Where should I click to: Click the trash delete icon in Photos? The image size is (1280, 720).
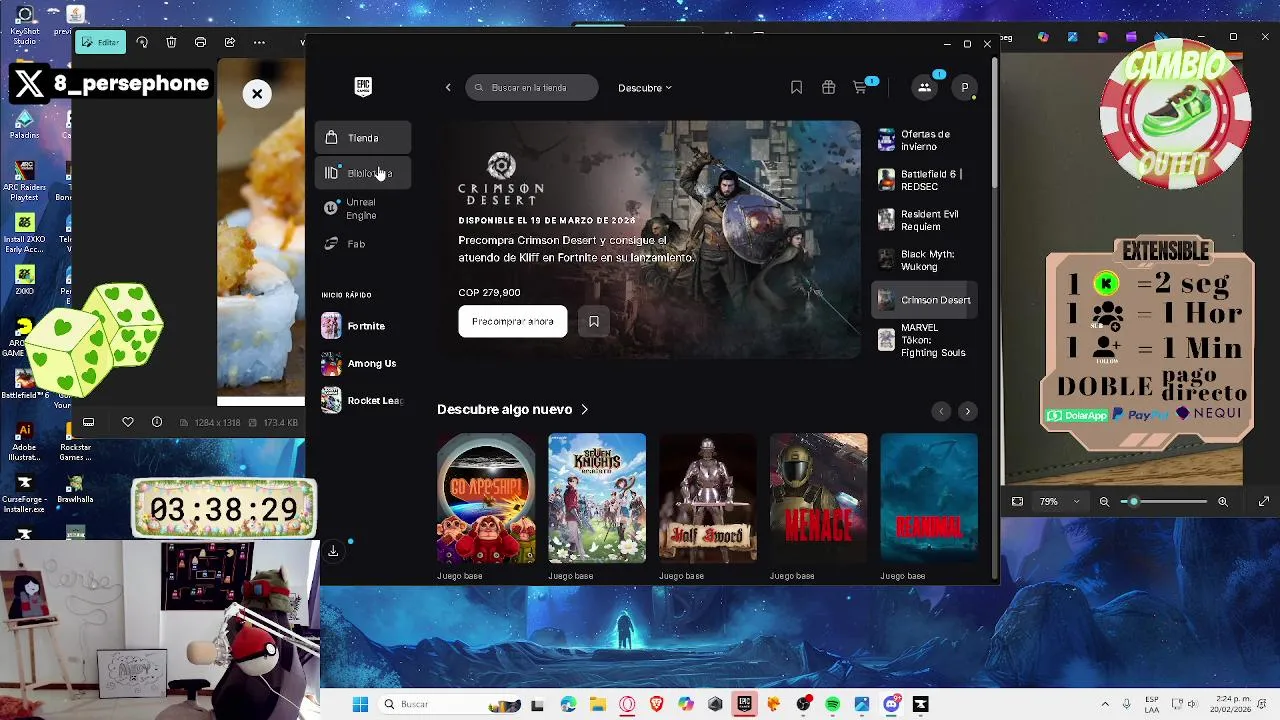pos(171,43)
